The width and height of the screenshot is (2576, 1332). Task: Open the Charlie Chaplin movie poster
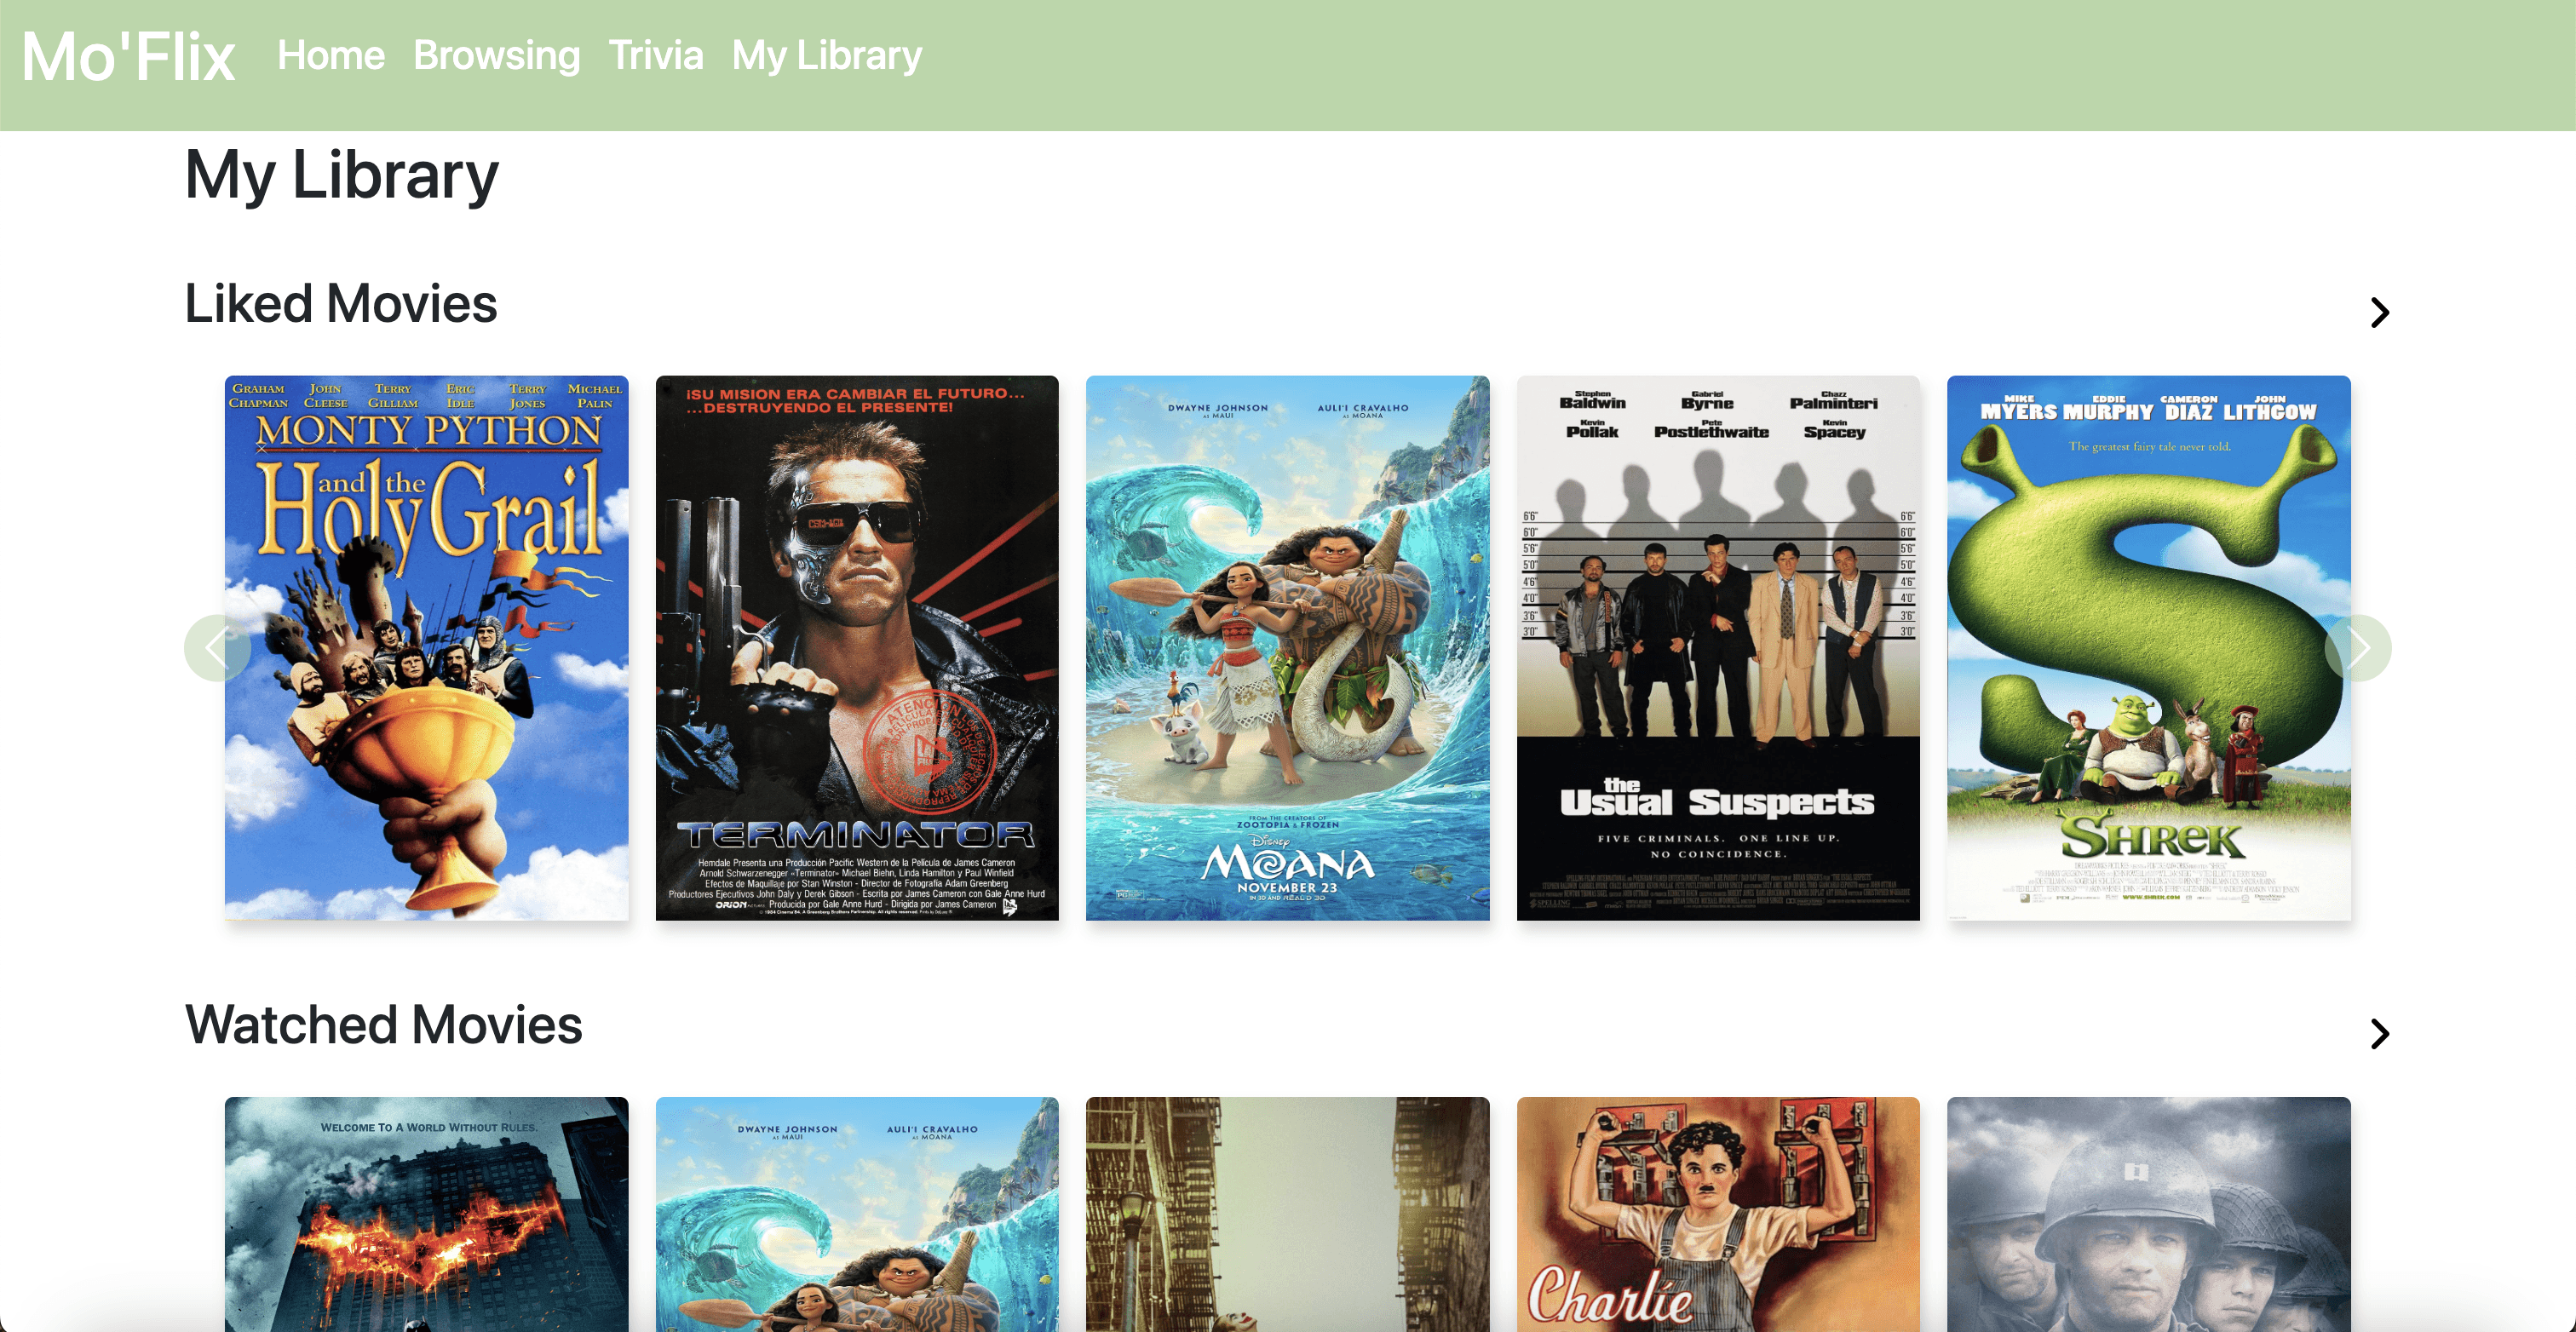(x=1718, y=1214)
